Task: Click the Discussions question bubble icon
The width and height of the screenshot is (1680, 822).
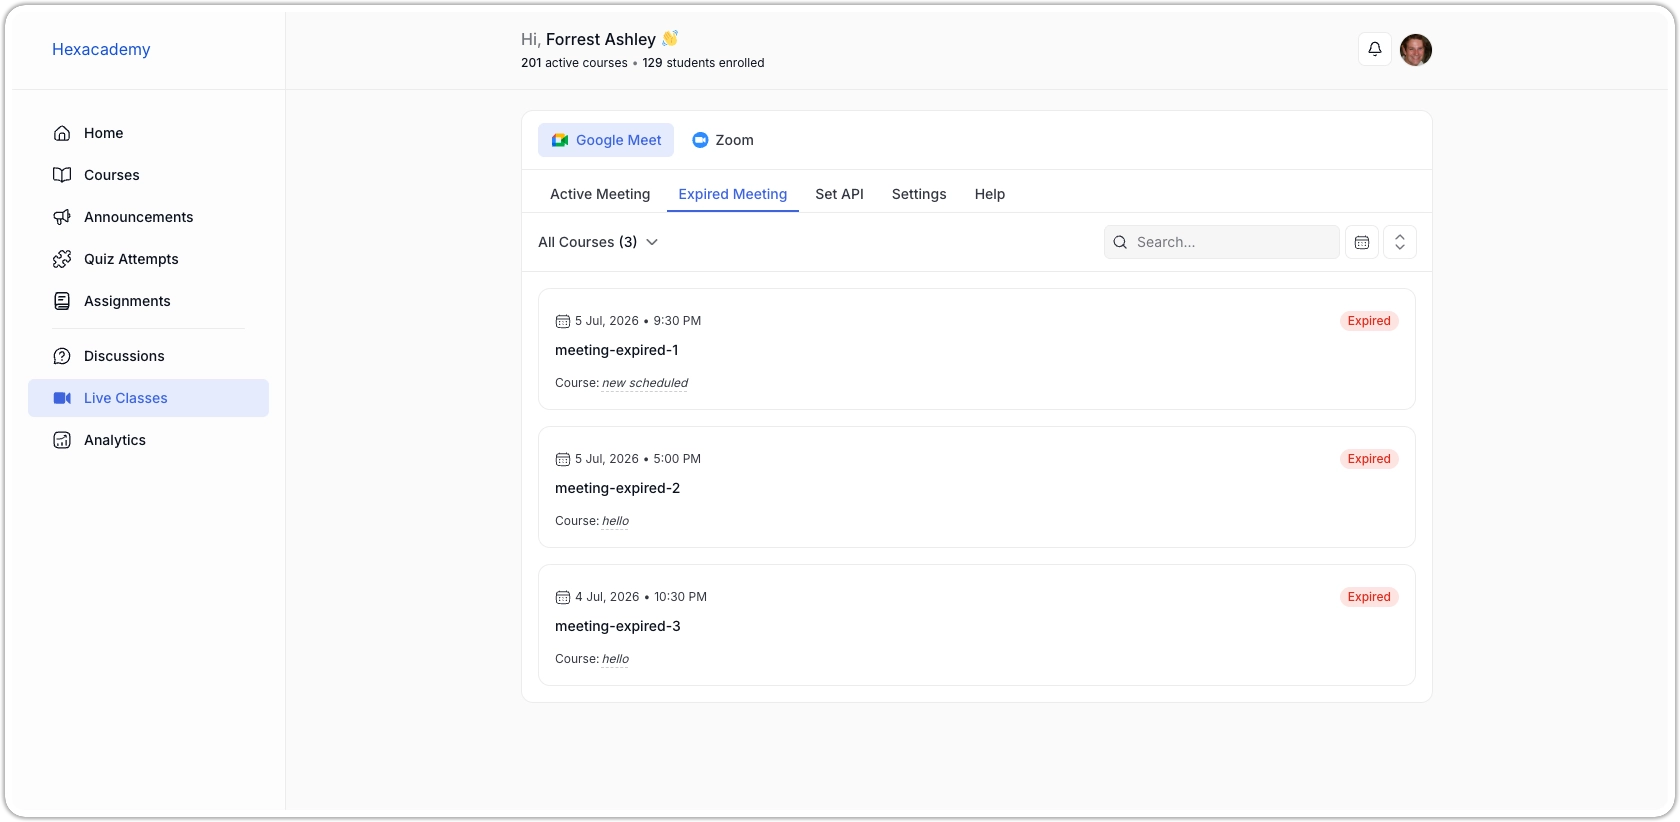Action: (x=62, y=356)
